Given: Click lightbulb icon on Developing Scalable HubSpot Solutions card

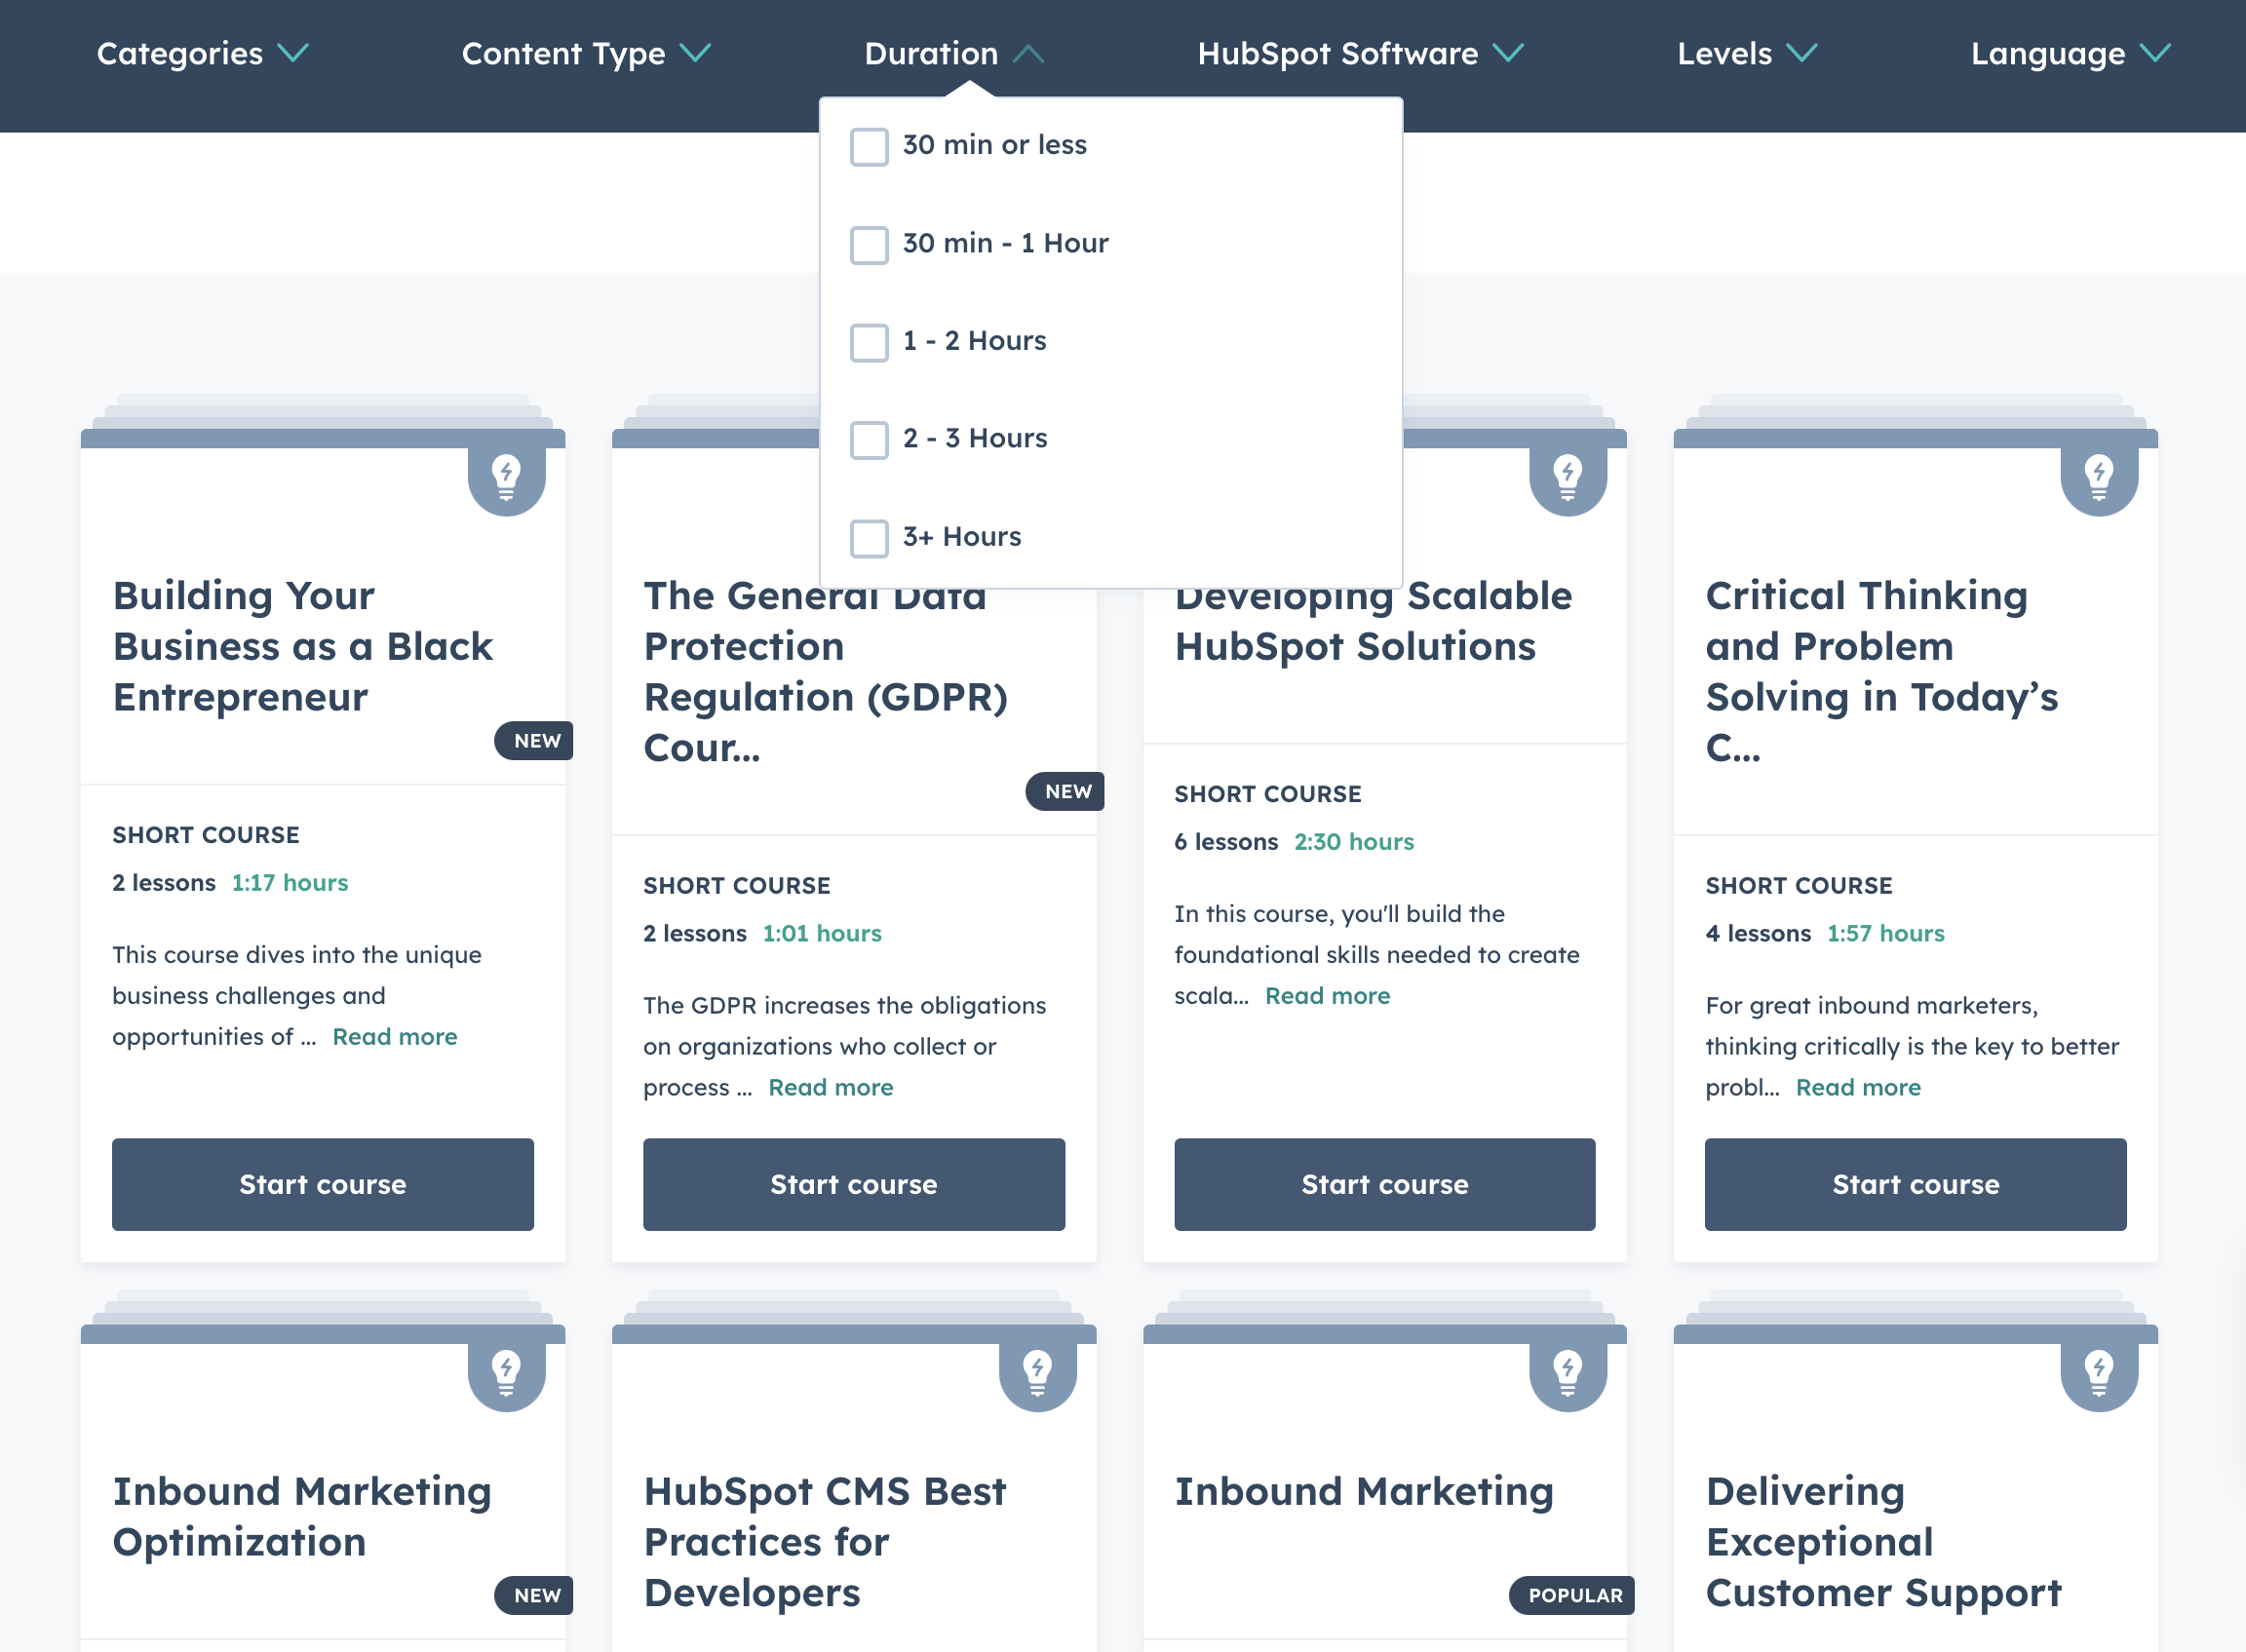Looking at the screenshot, I should (x=1567, y=477).
